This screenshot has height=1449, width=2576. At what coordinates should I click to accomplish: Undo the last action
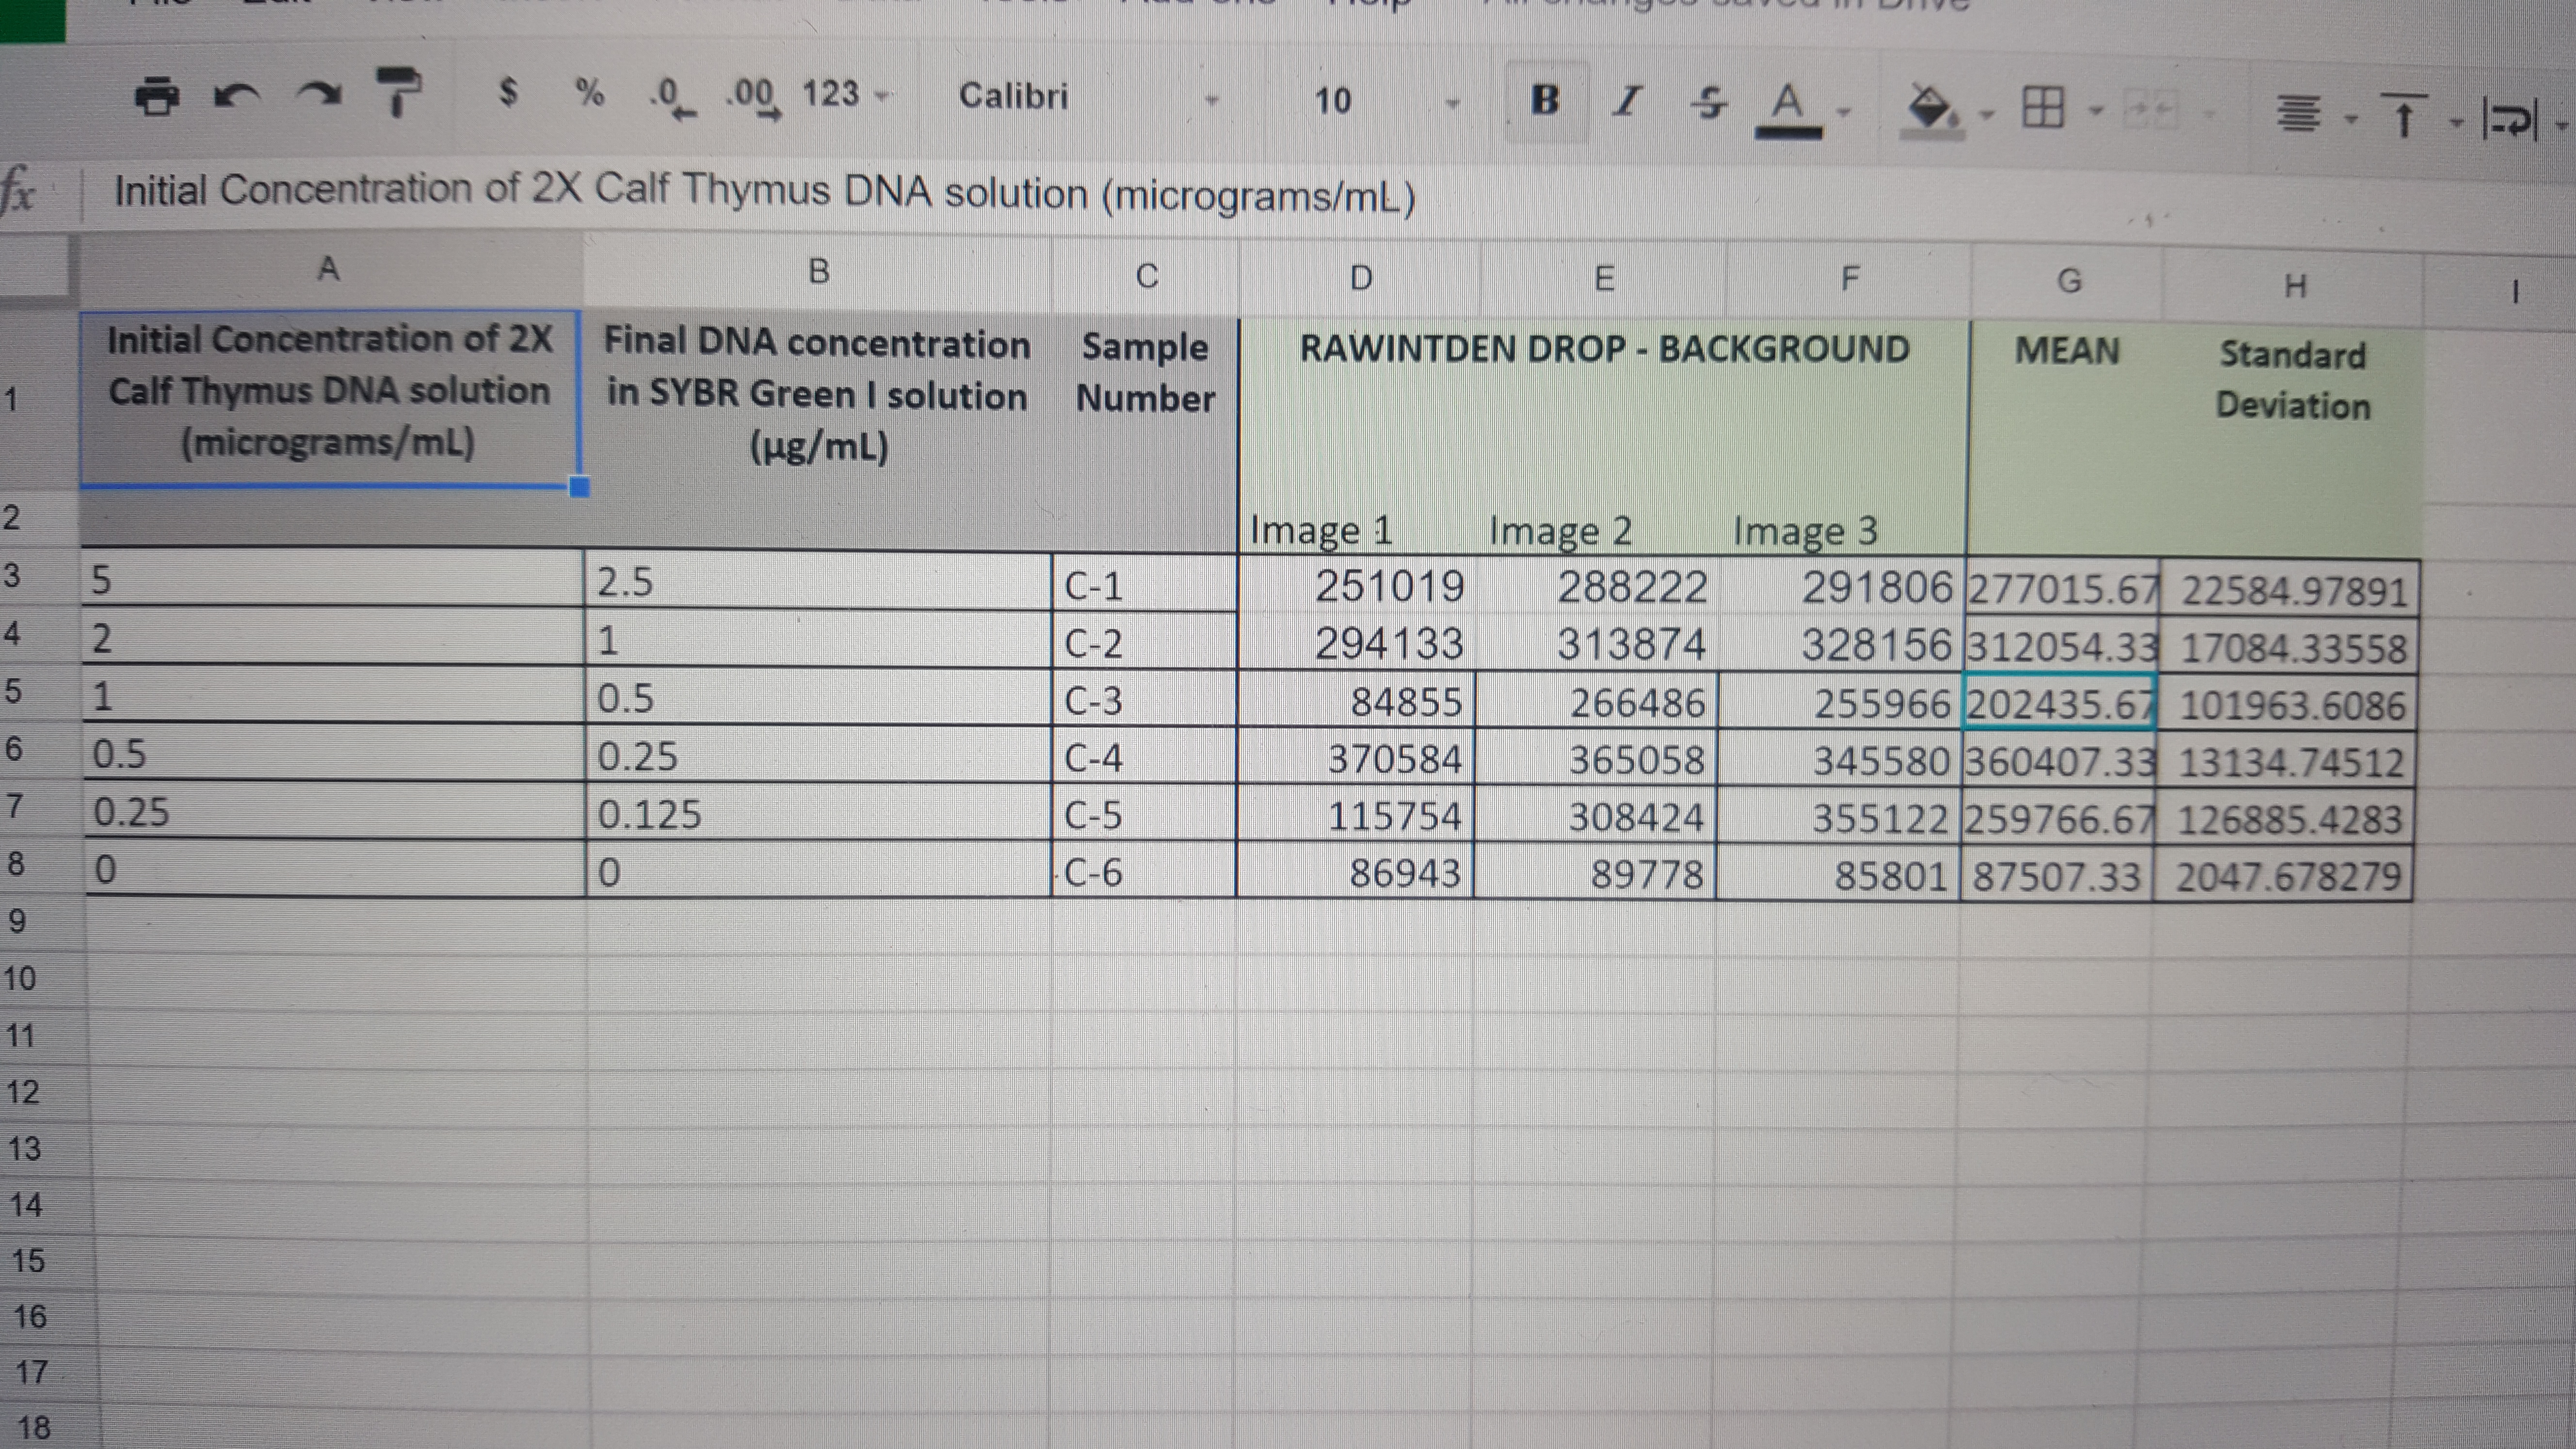point(237,96)
